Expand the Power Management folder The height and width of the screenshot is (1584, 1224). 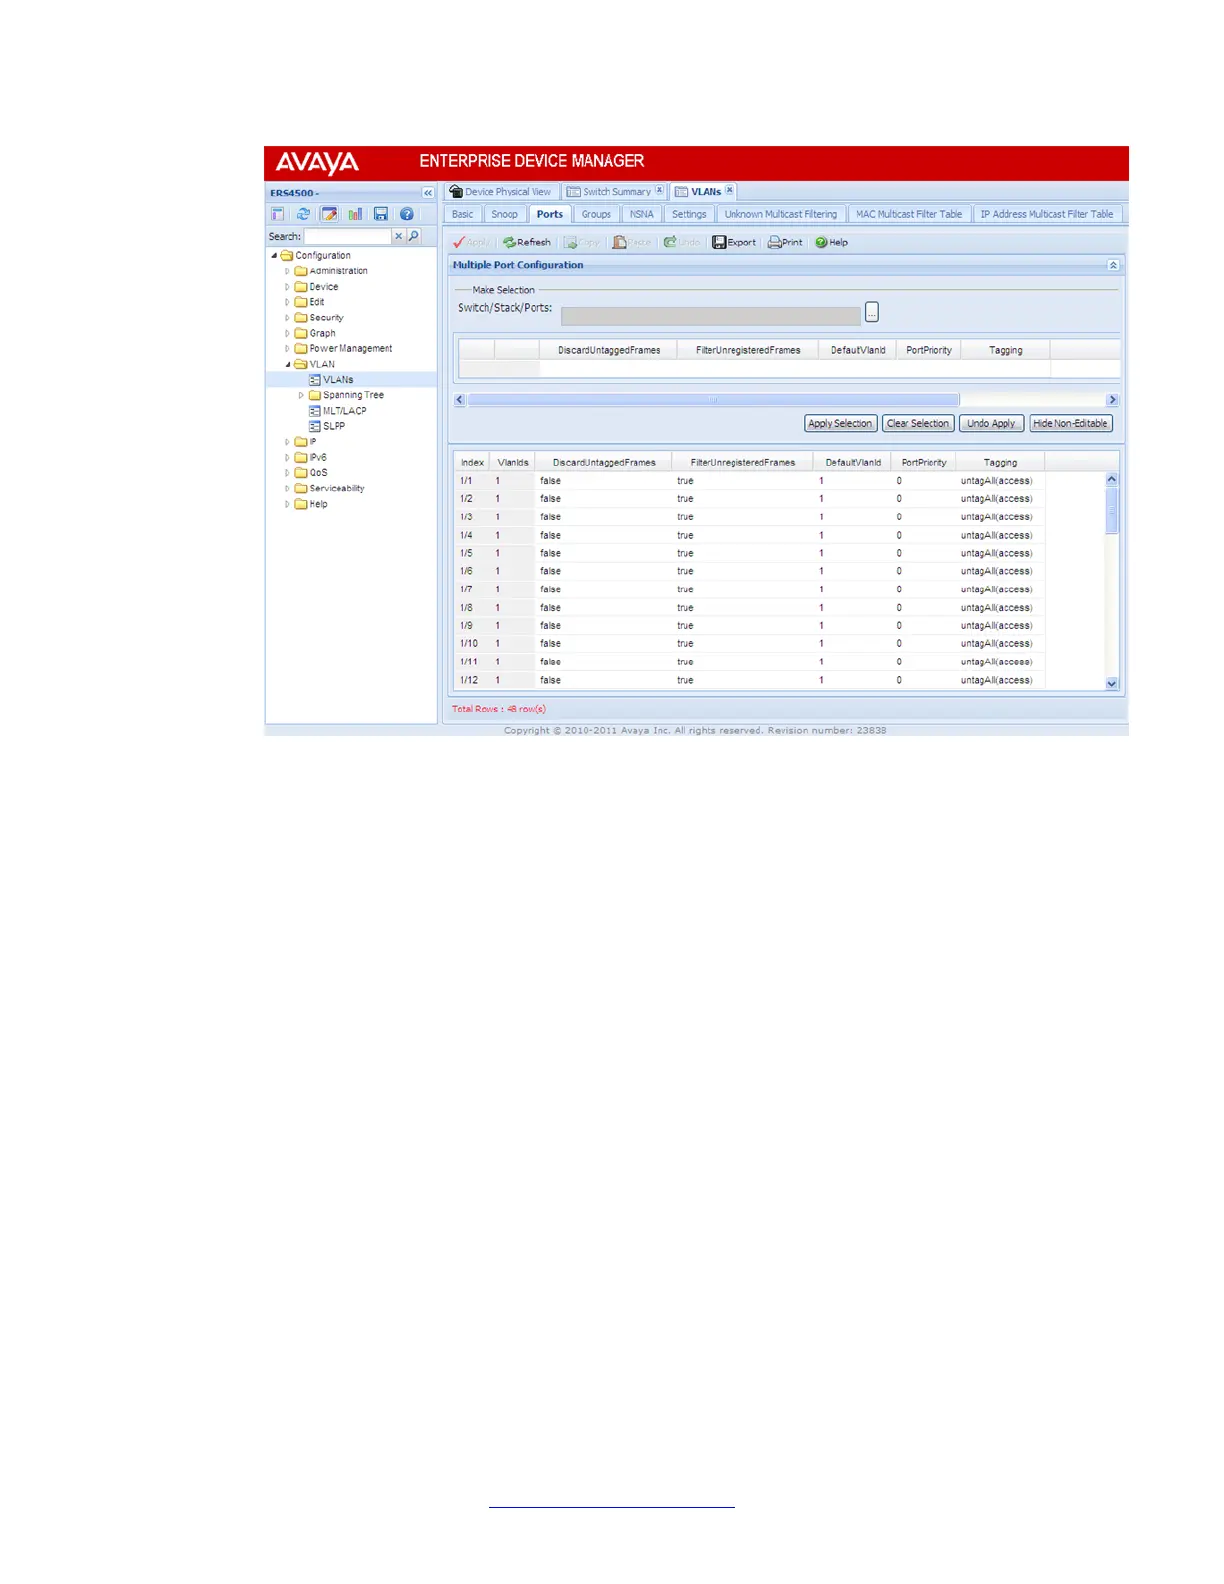tap(287, 349)
